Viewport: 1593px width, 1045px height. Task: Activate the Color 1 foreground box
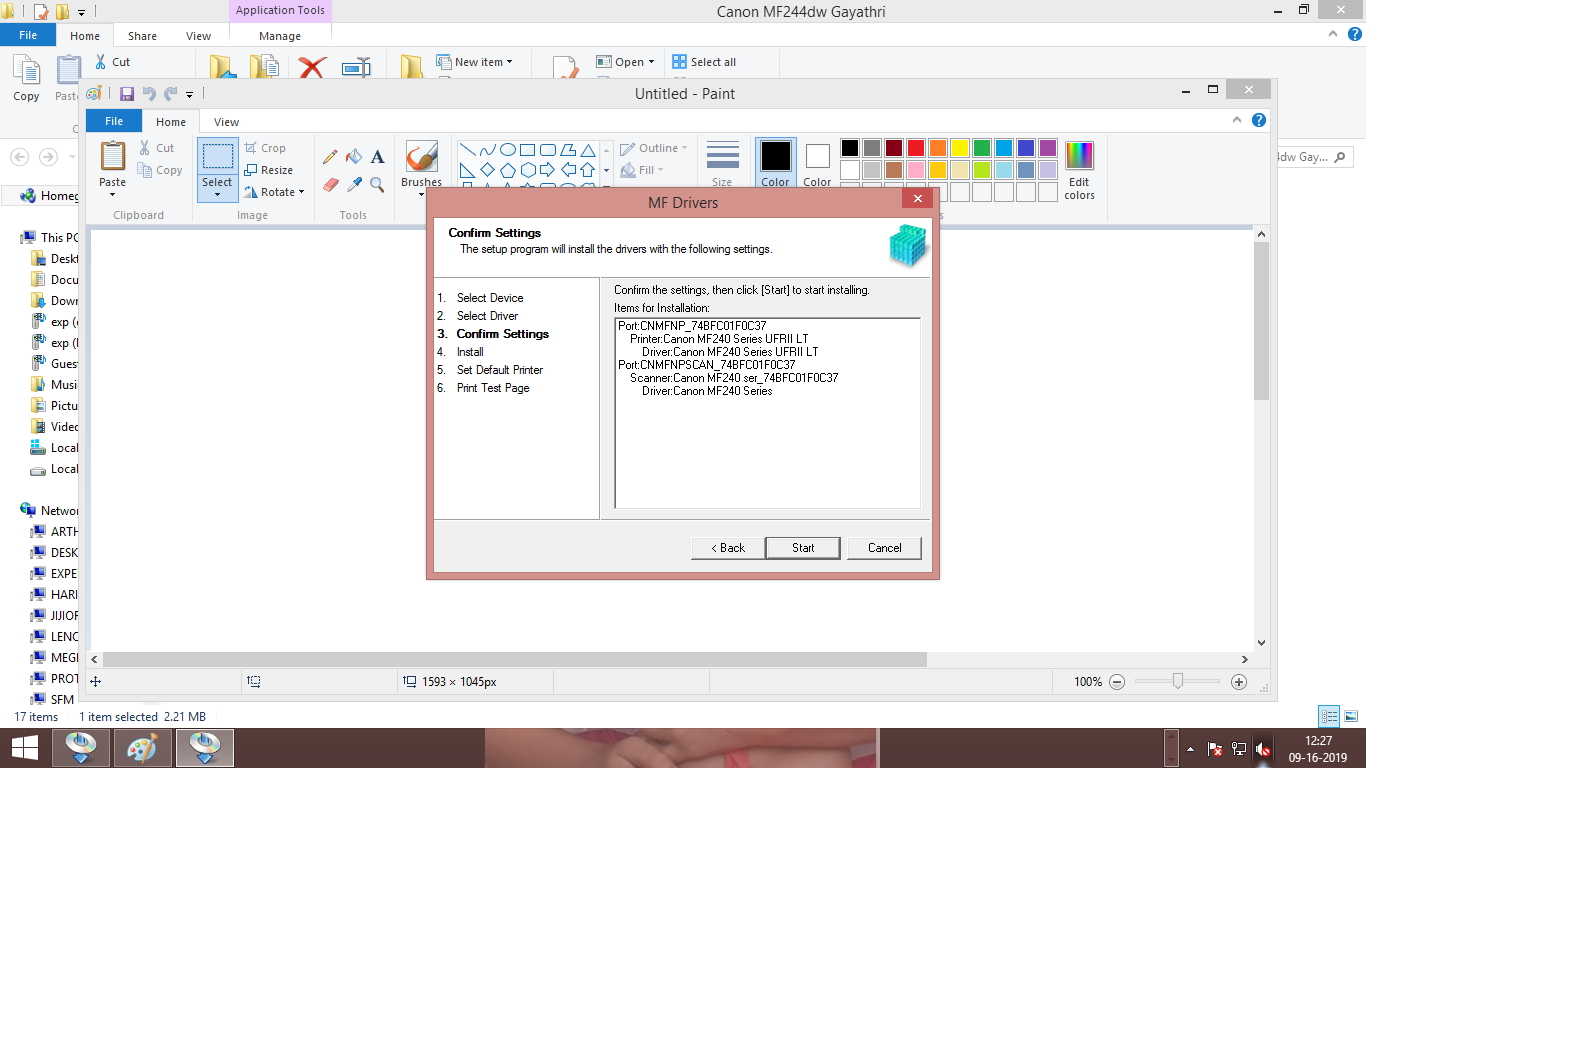pyautogui.click(x=775, y=163)
